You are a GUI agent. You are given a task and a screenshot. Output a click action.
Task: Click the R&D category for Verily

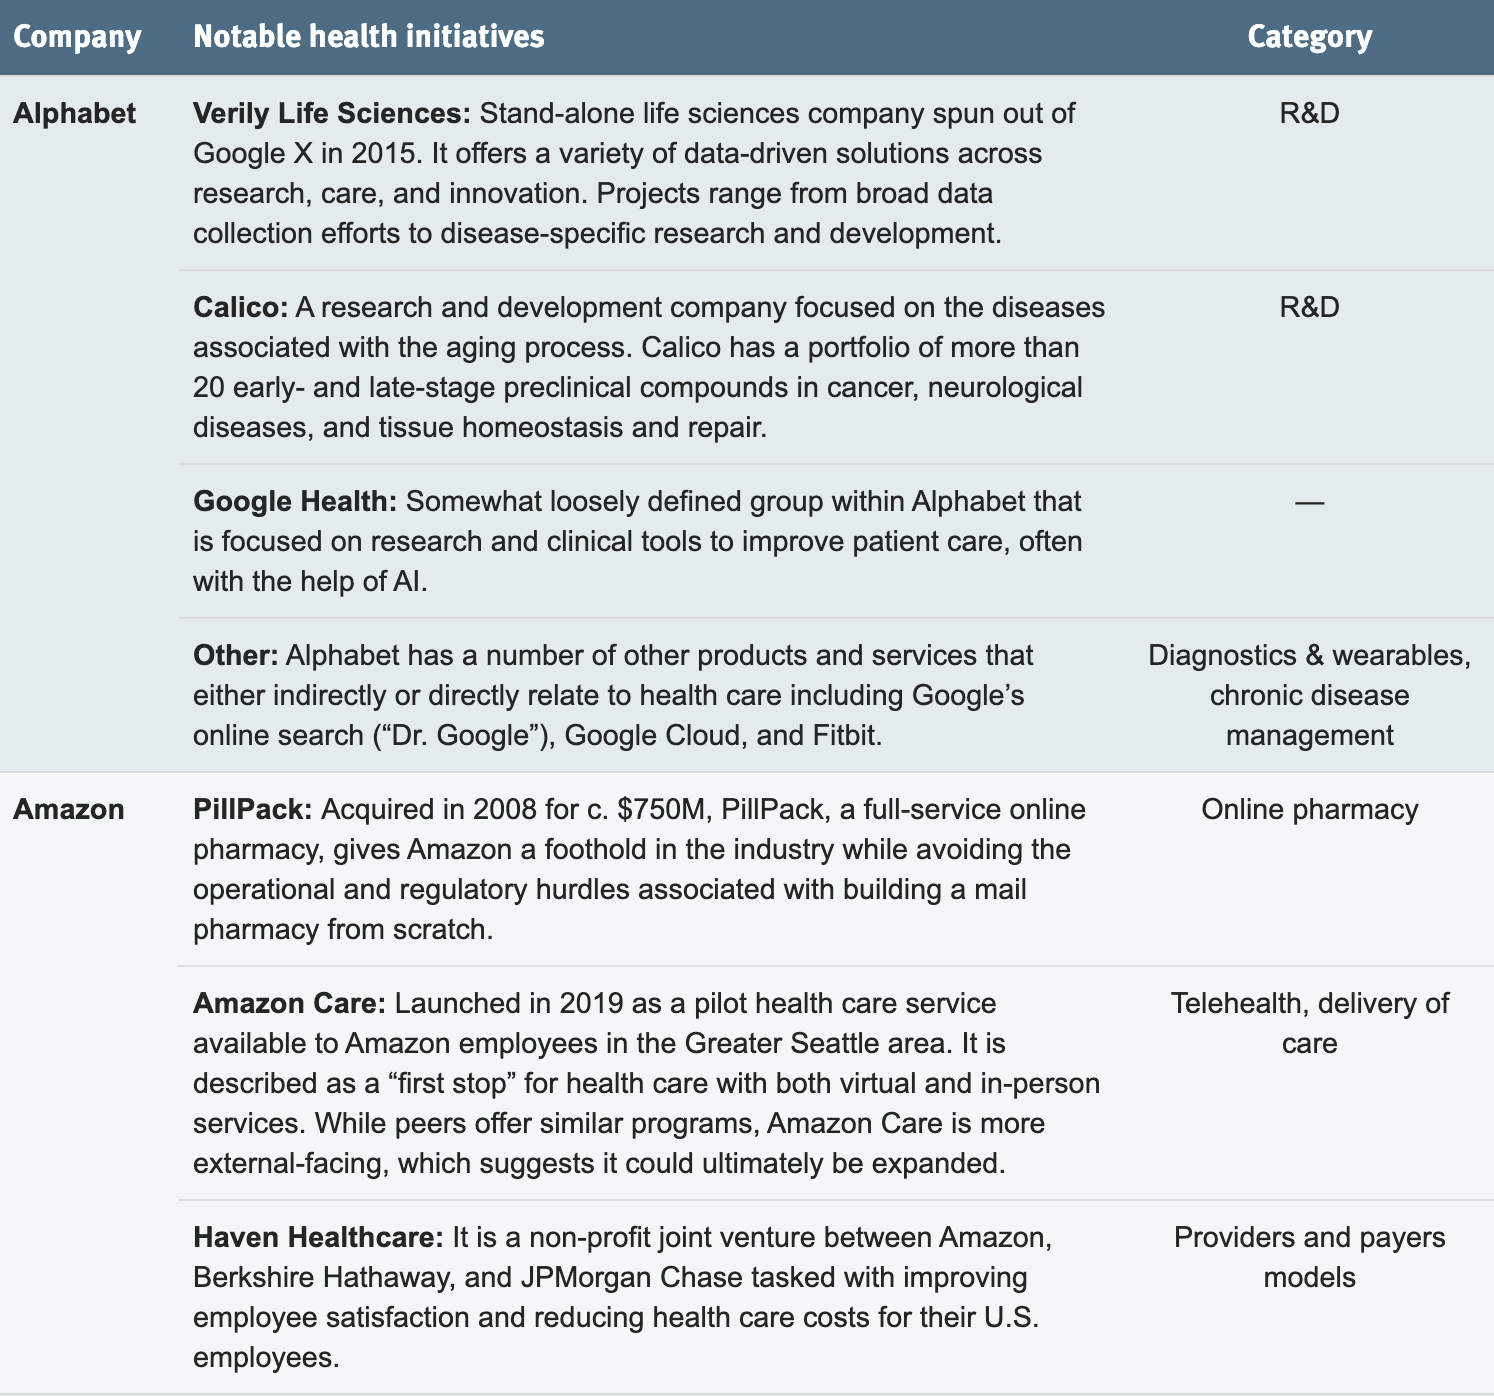pos(1309,113)
